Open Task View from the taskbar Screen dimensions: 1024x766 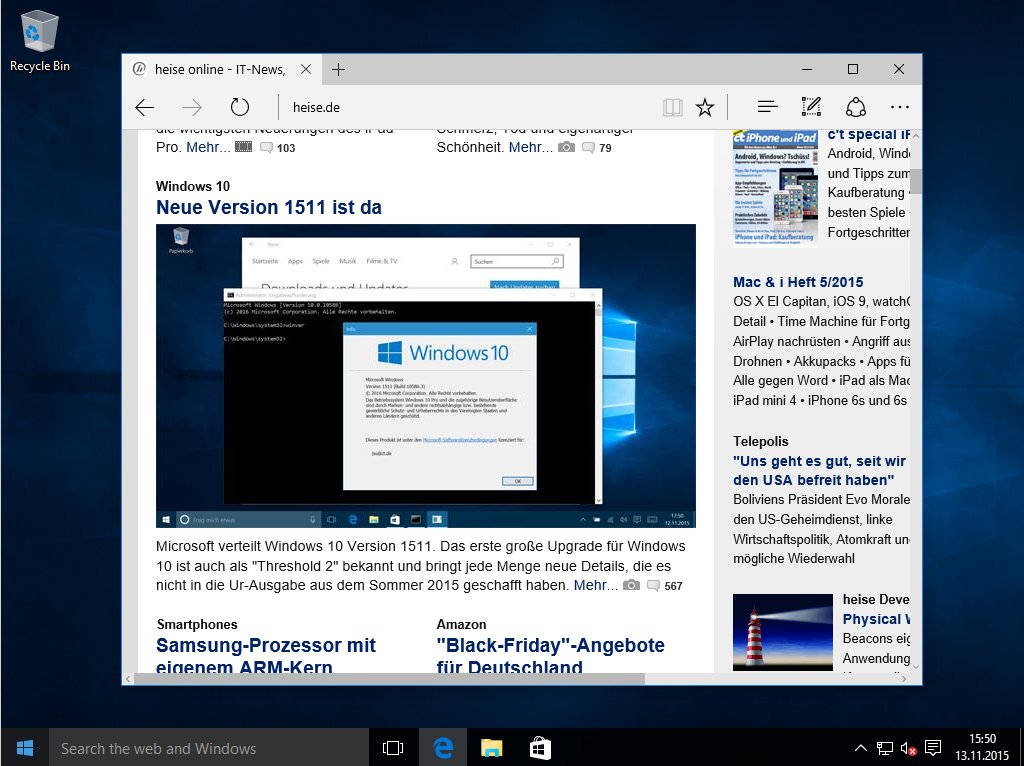(393, 748)
